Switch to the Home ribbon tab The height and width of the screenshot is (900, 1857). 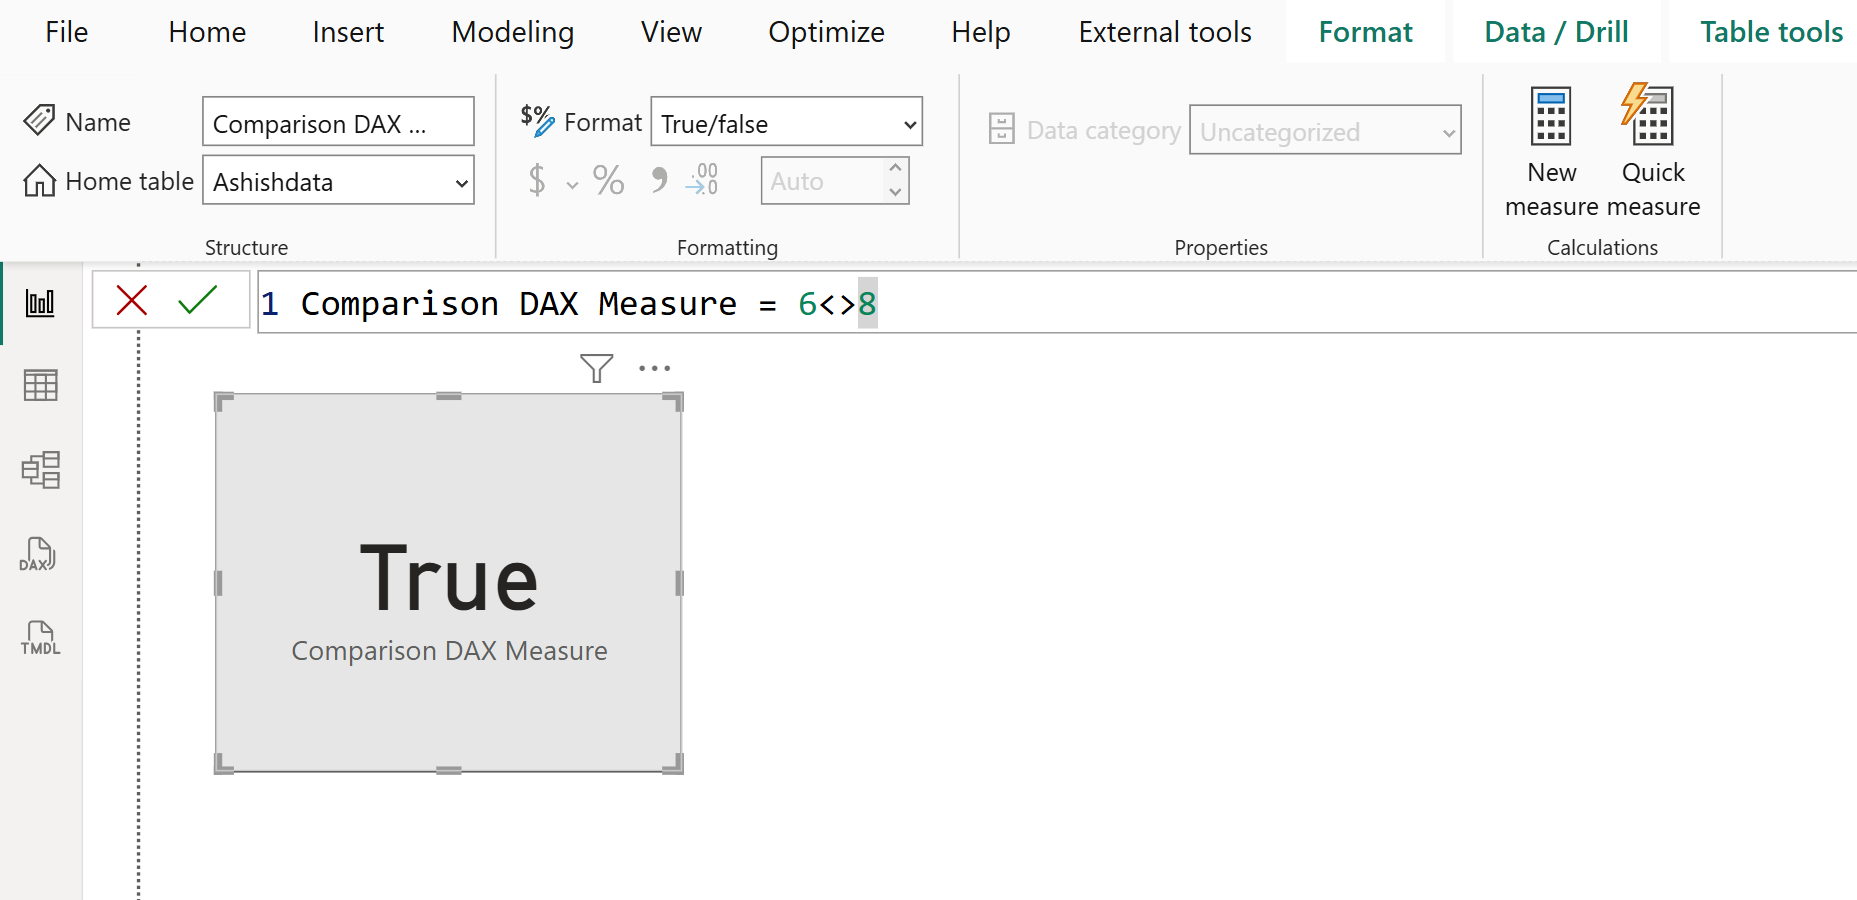(206, 31)
